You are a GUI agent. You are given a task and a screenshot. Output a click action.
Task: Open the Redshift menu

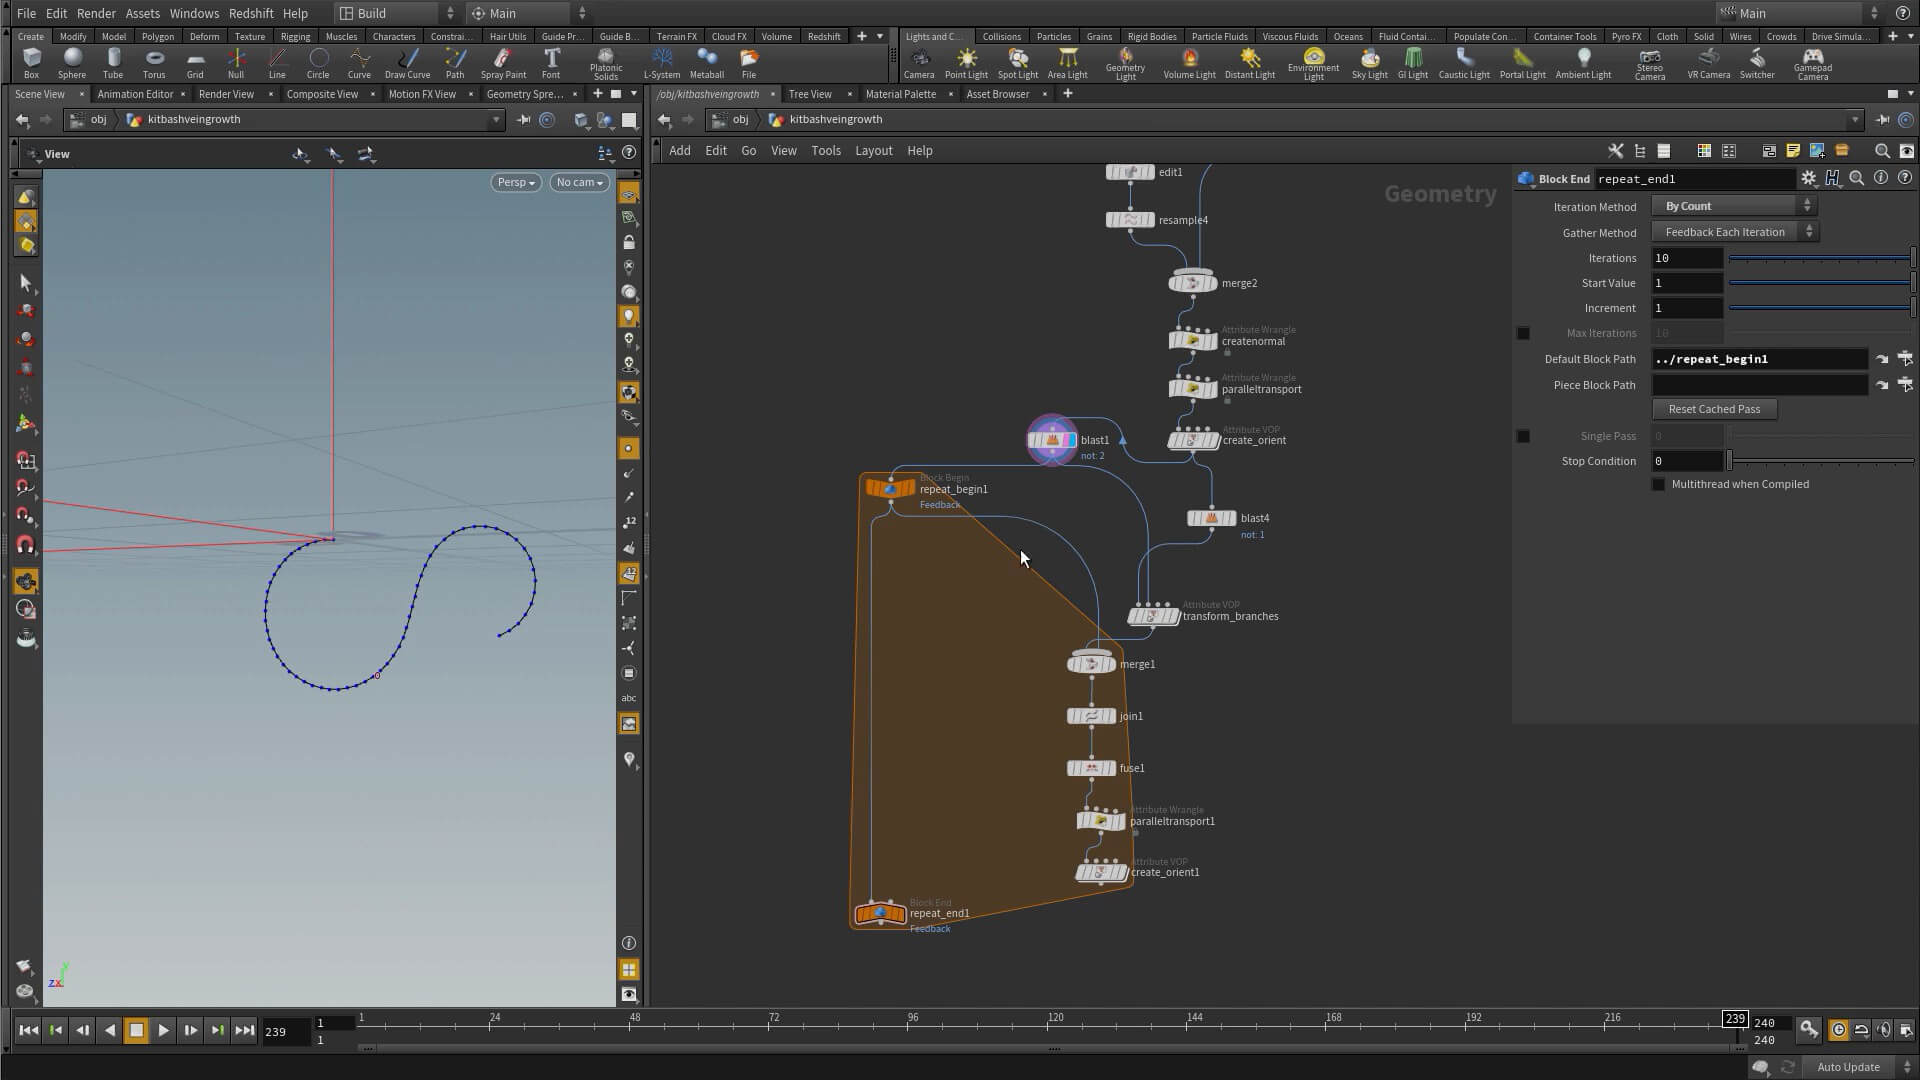(250, 13)
